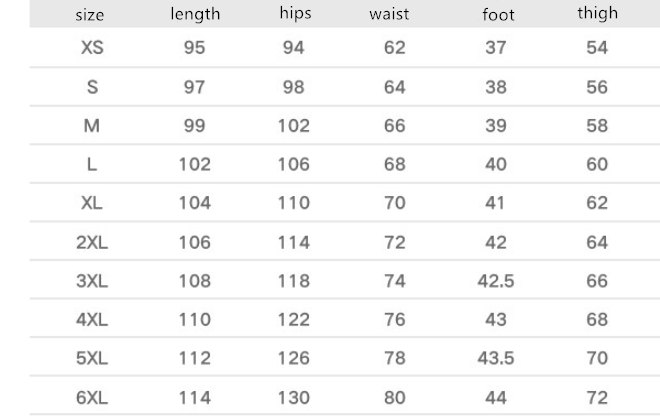Click the waist value for size XL
The image size is (660, 419).
pos(395,202)
